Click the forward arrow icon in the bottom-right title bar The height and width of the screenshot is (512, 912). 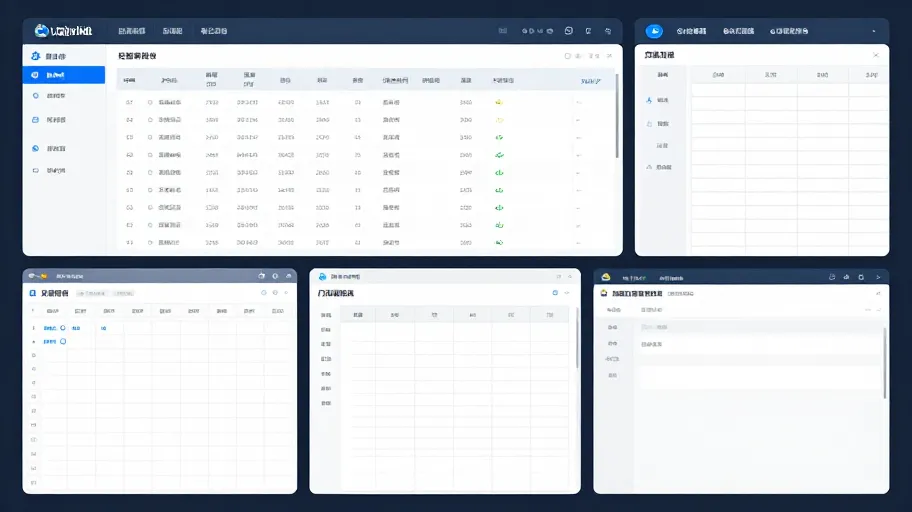[x=878, y=277]
